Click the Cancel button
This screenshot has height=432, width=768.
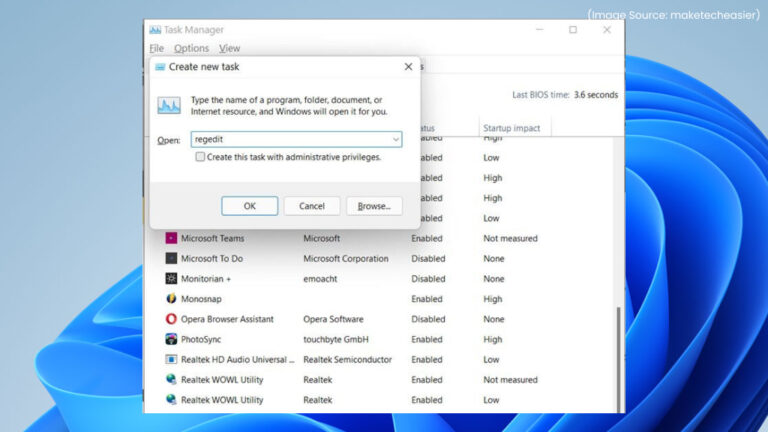312,206
